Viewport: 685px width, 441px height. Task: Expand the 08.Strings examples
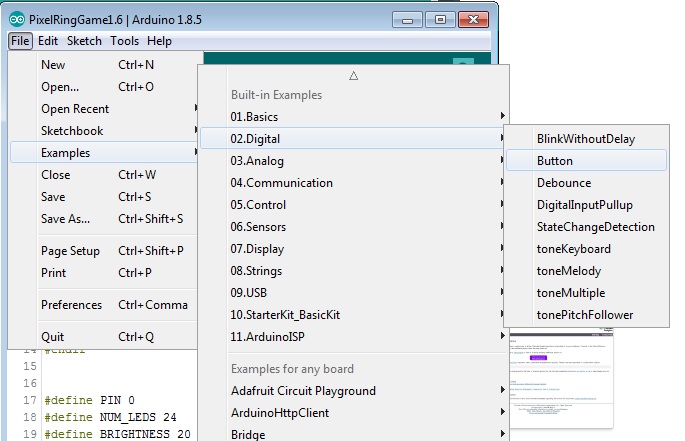coord(353,271)
